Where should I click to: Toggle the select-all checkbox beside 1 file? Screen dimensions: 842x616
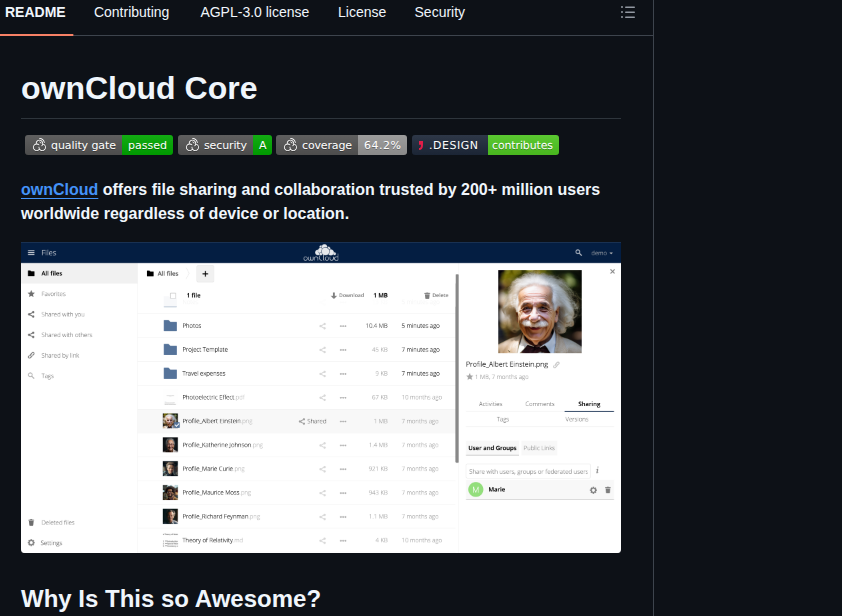173,295
